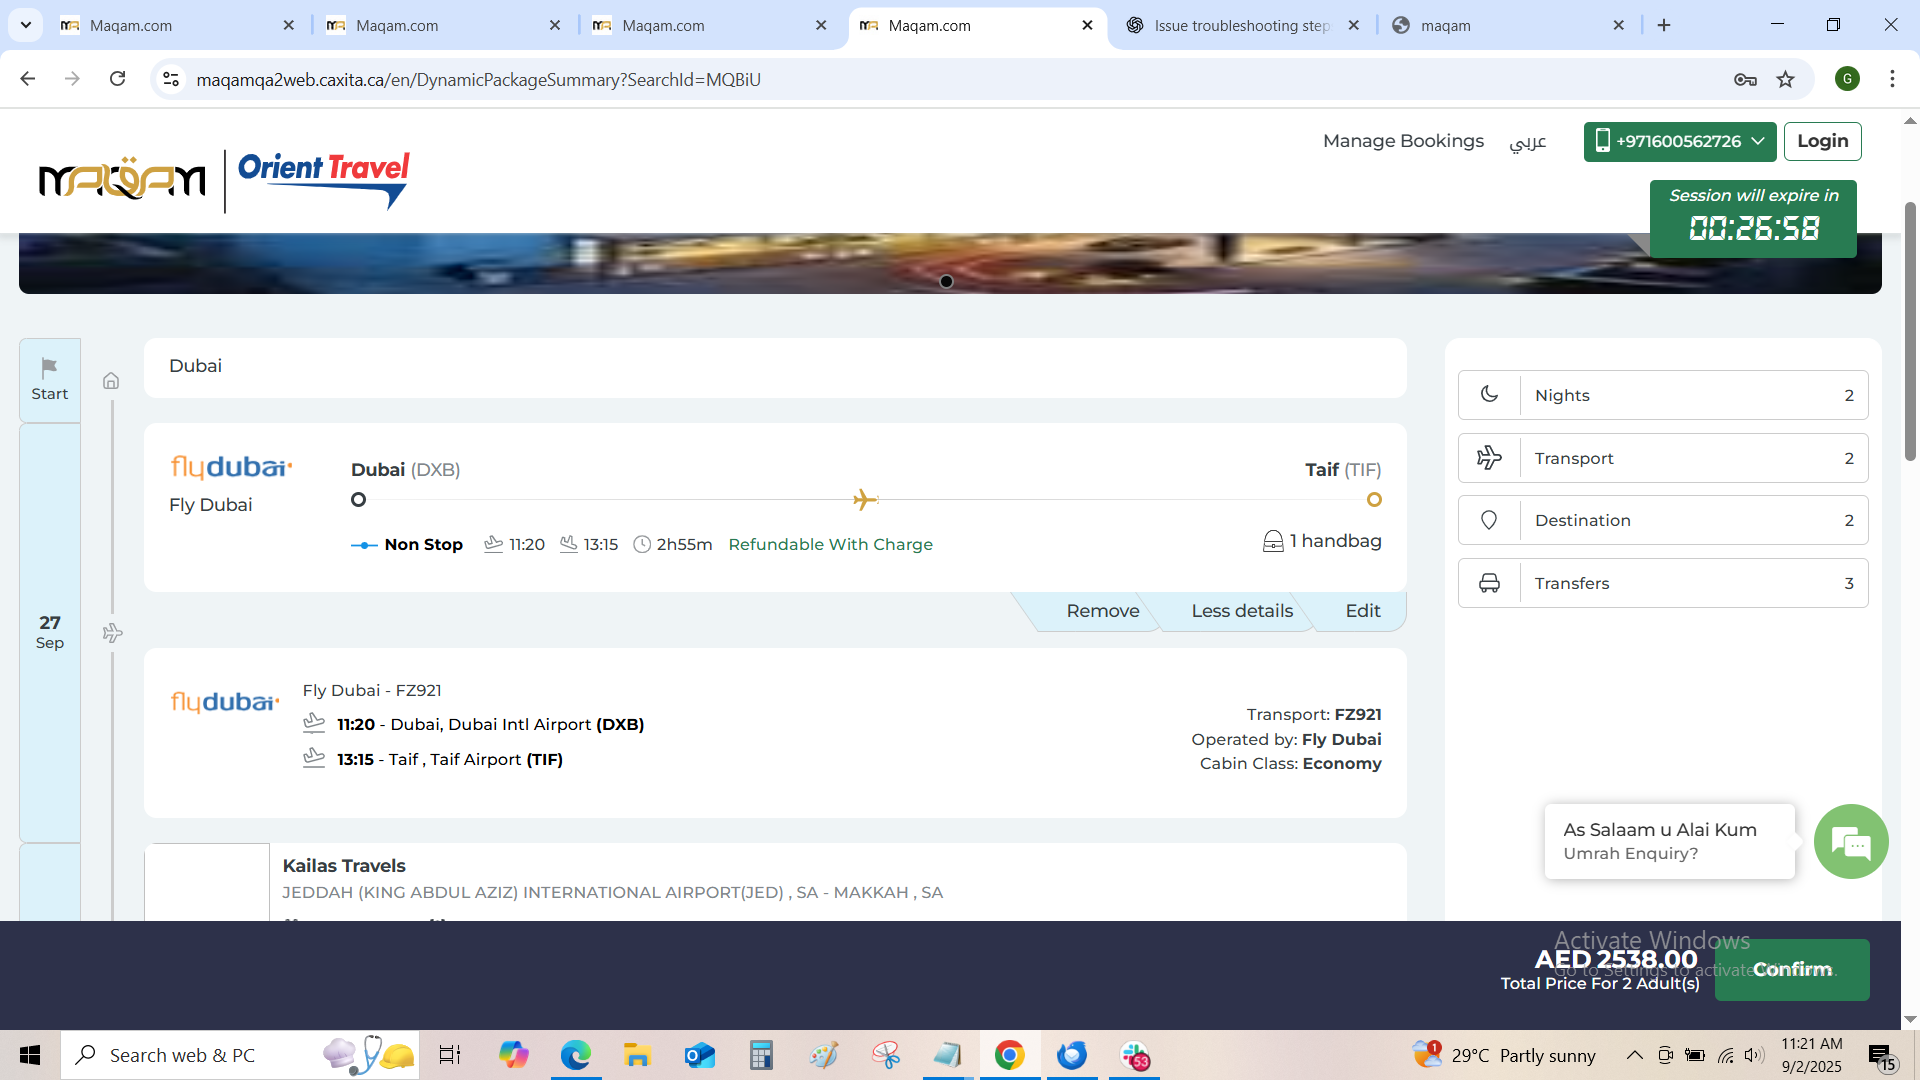Click the banner carousel dot indicator
Viewport: 1920px width, 1080px height.
click(x=946, y=282)
